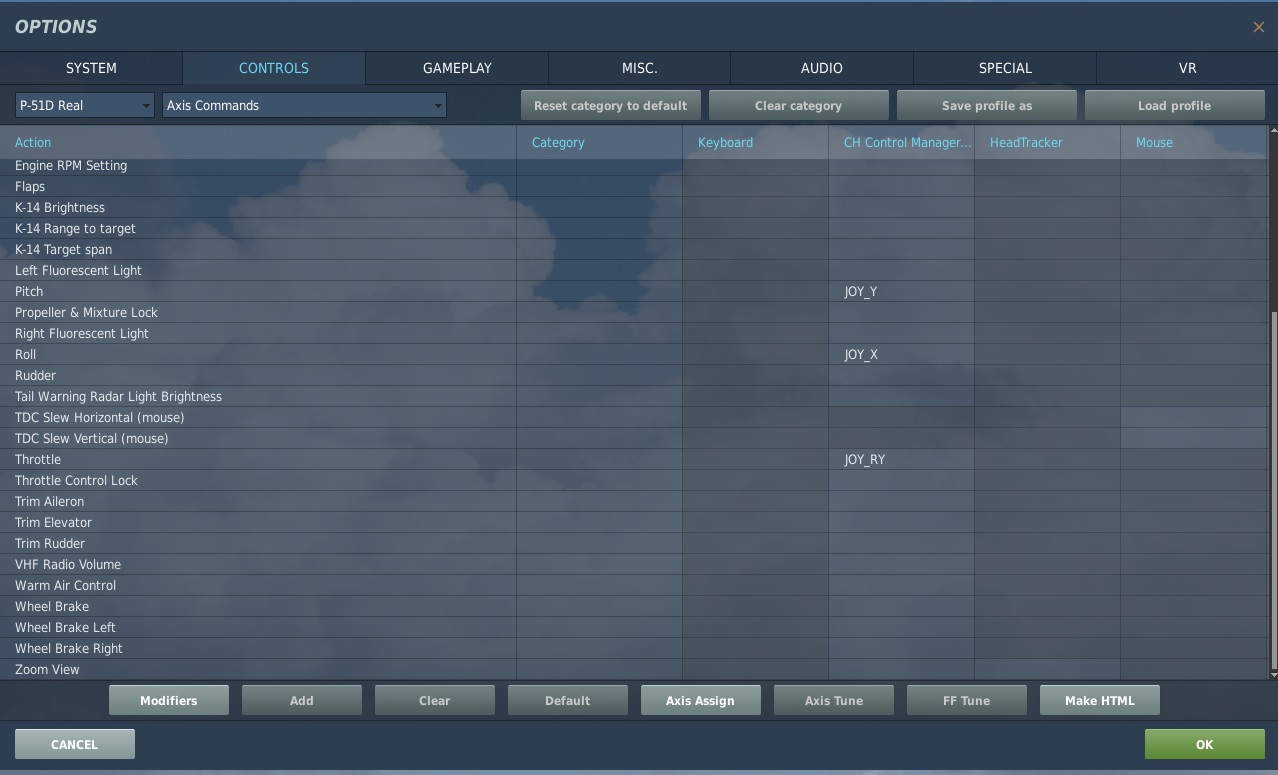The width and height of the screenshot is (1278, 775).
Task: Click the scrollbar down arrow
Action: [x=1273, y=675]
